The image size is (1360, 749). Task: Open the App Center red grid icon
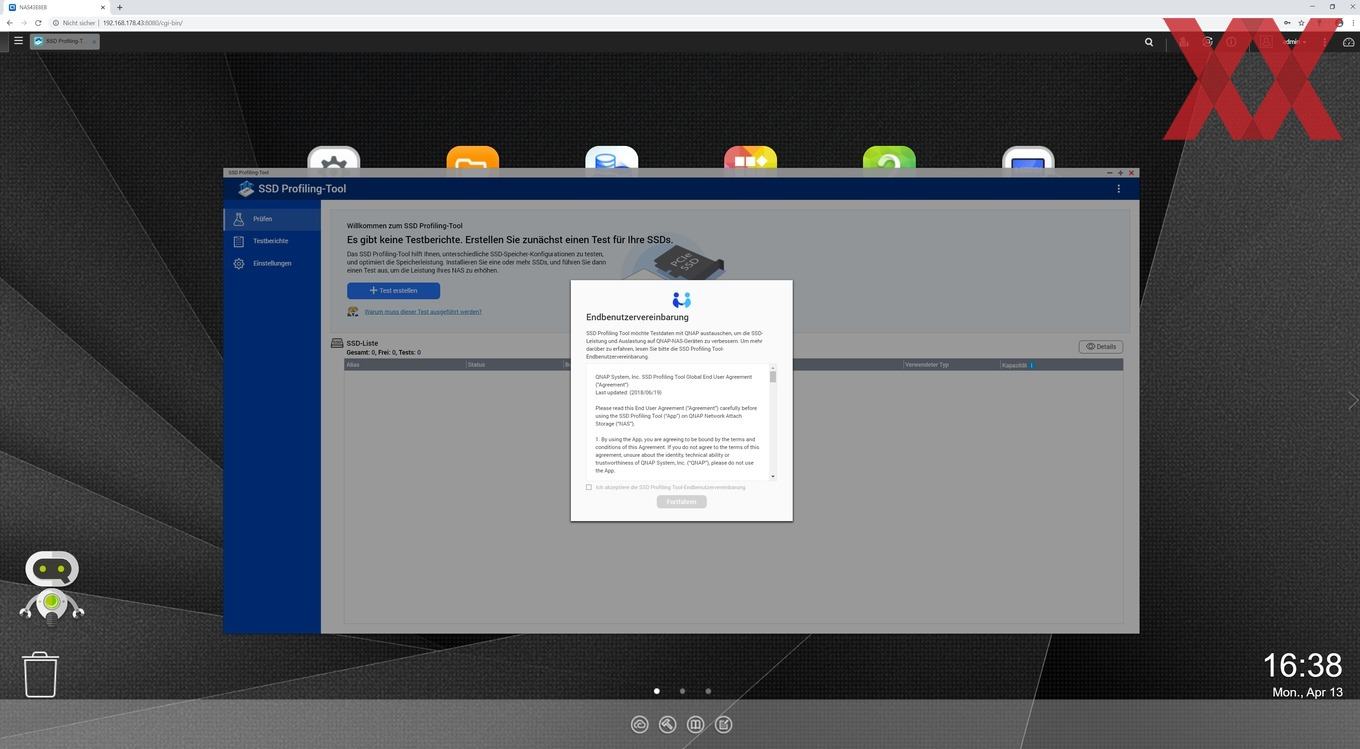tap(751, 160)
